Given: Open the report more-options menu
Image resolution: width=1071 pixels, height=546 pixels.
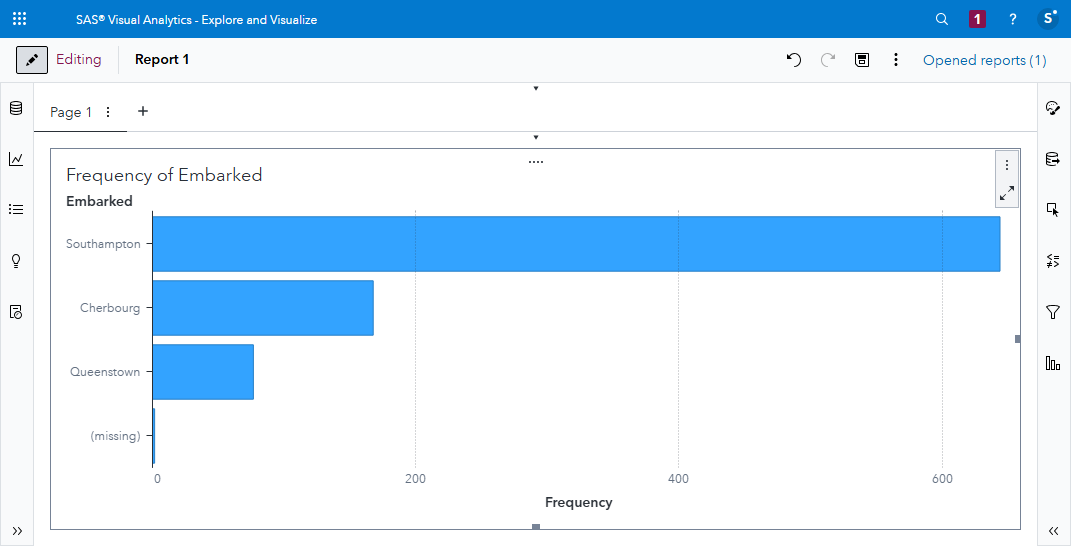Looking at the screenshot, I should coord(895,60).
